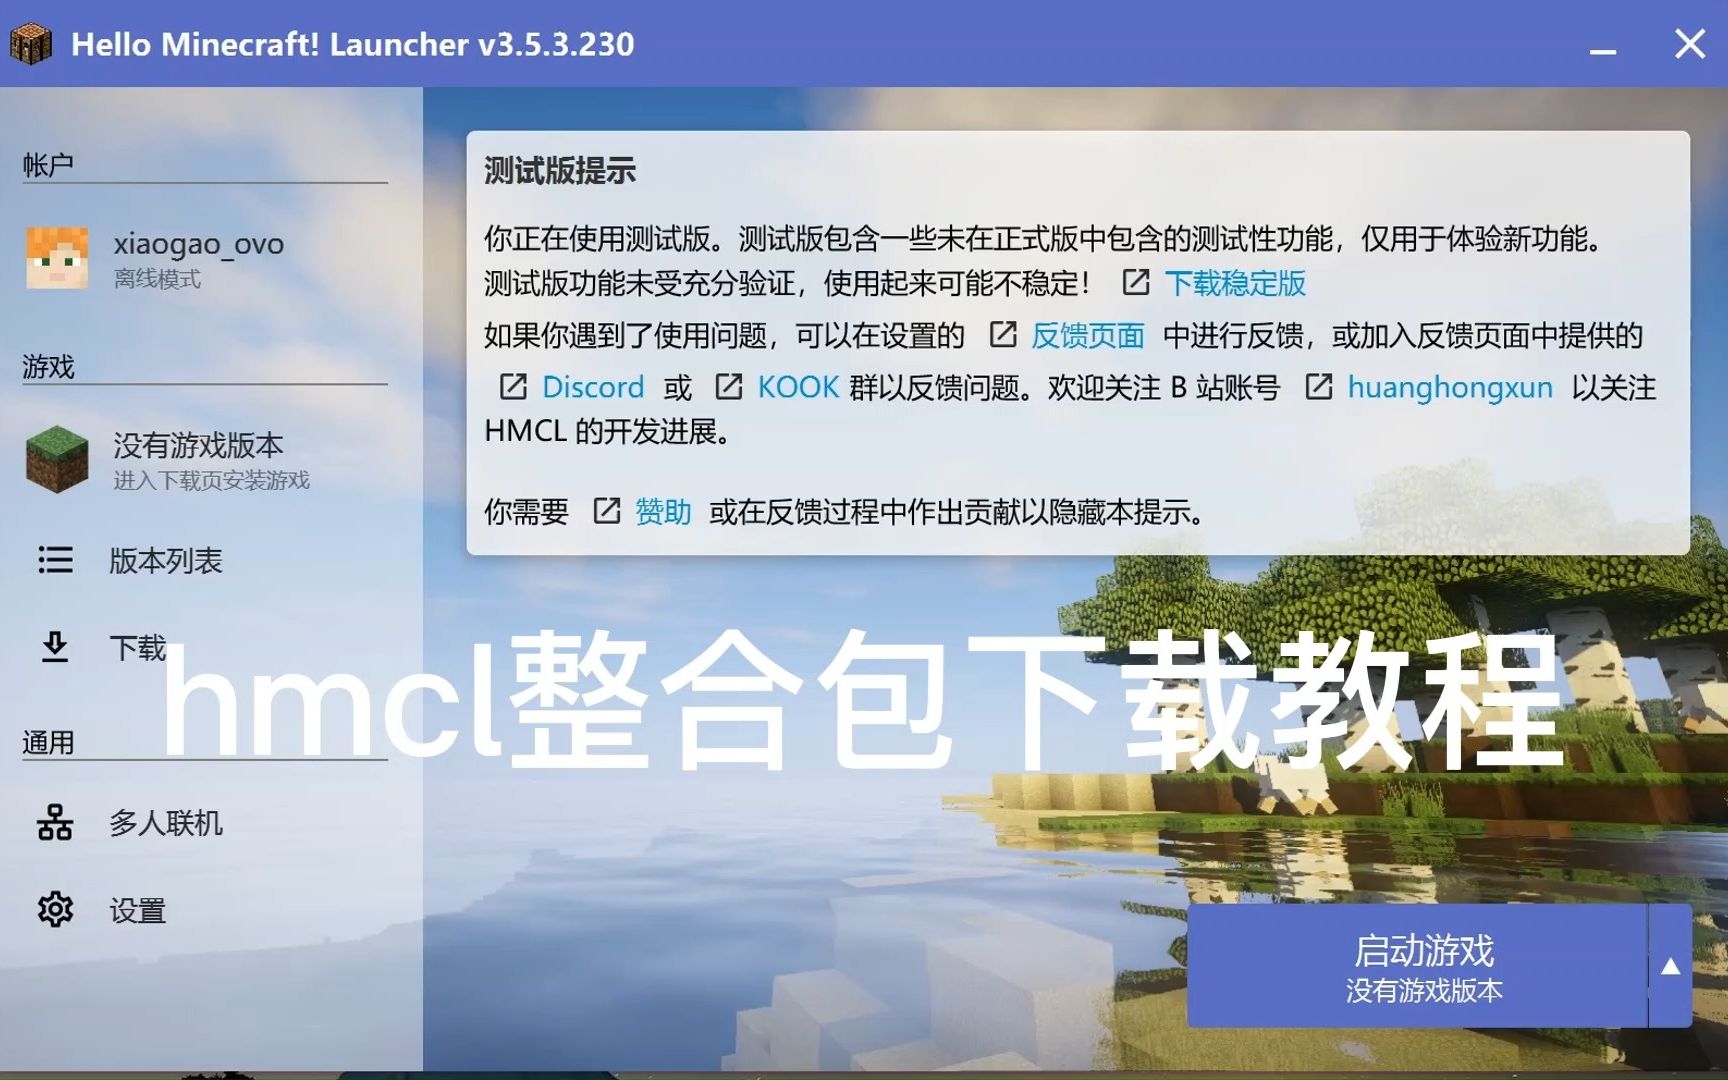This screenshot has width=1728, height=1080.
Task: Click external link icon before 赞助
Action: click(607, 511)
